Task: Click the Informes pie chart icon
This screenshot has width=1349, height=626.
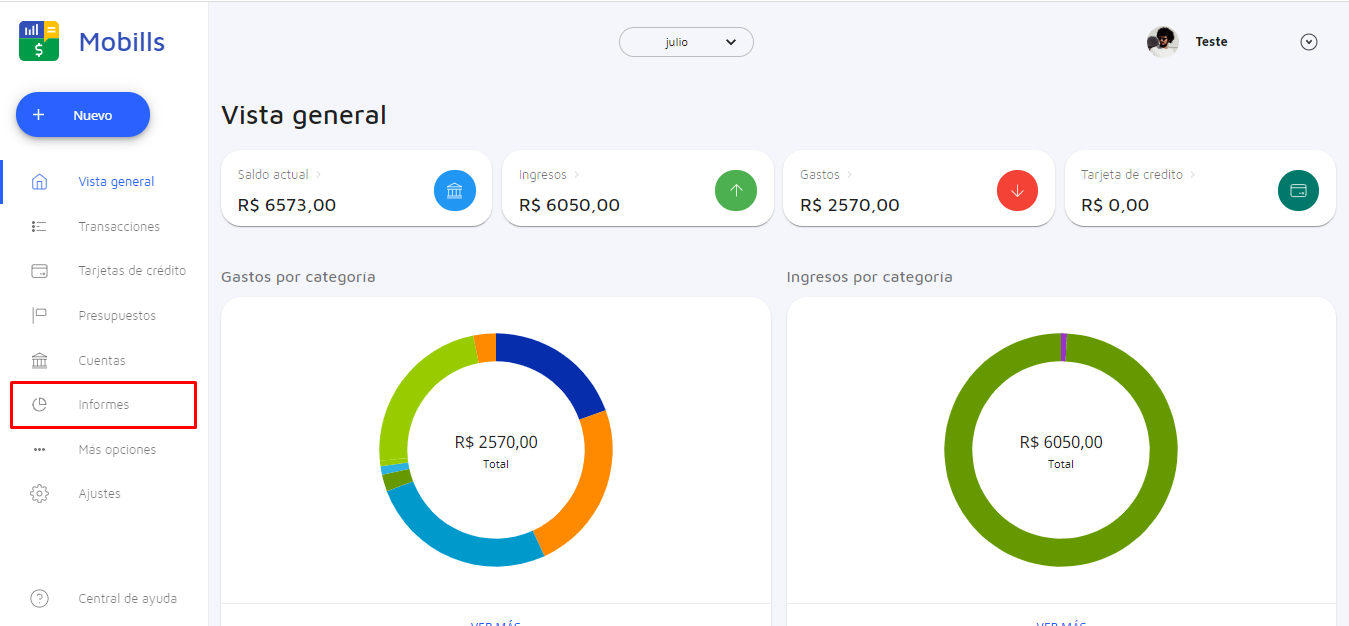Action: [39, 405]
